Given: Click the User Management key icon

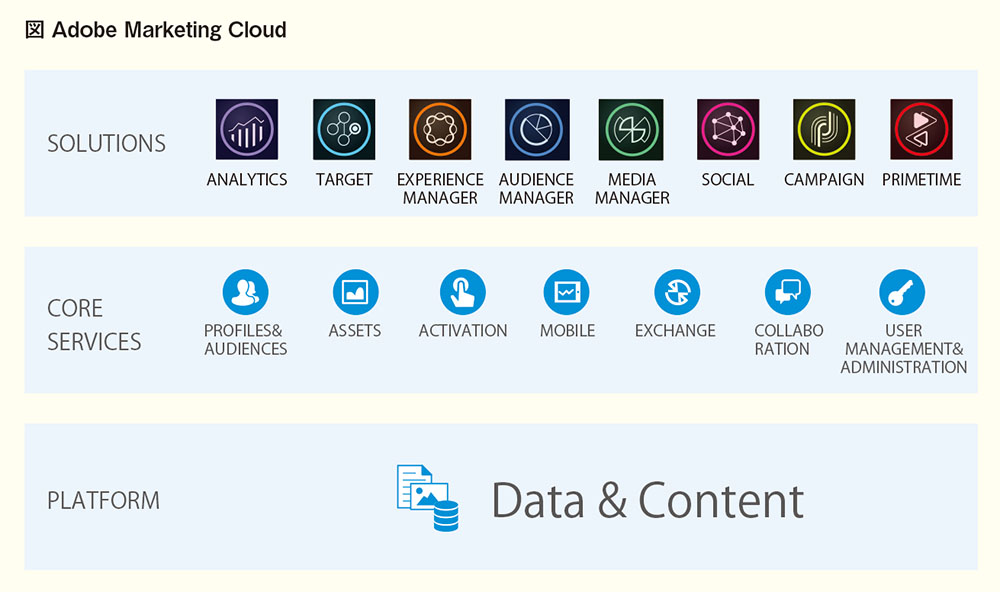Looking at the screenshot, I should coord(902,292).
